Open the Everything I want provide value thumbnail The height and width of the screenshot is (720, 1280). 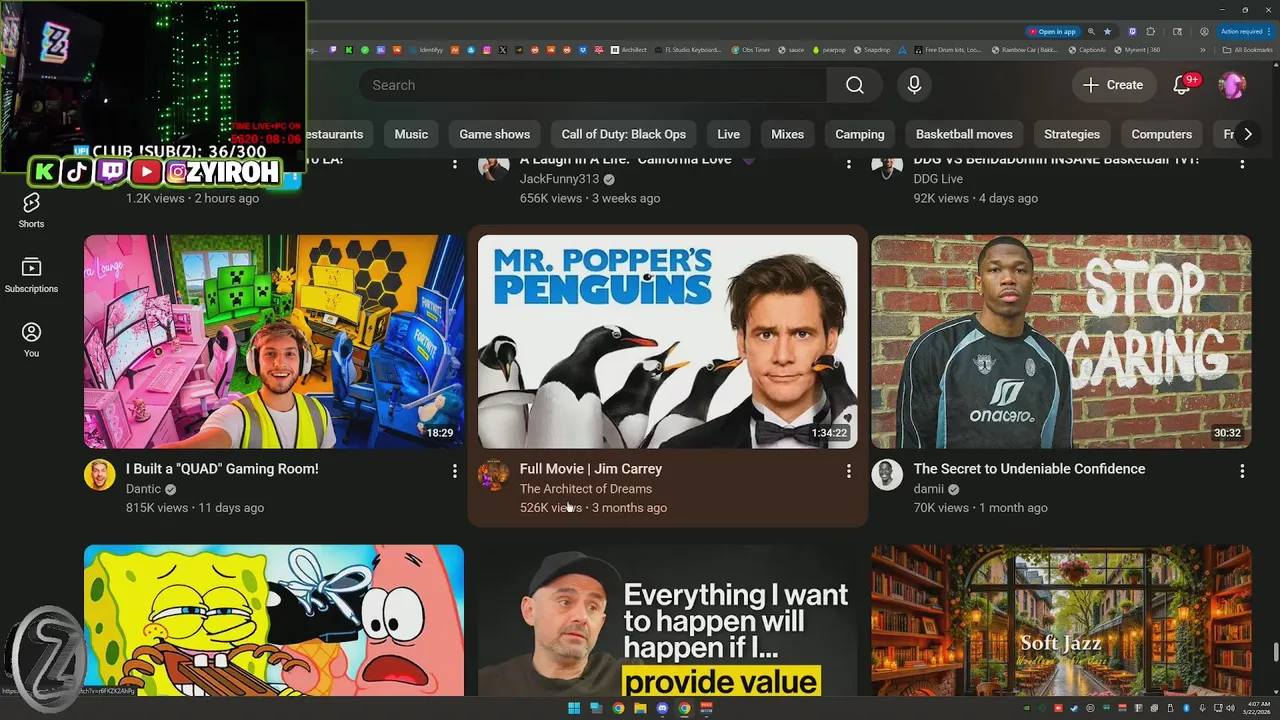pos(667,620)
